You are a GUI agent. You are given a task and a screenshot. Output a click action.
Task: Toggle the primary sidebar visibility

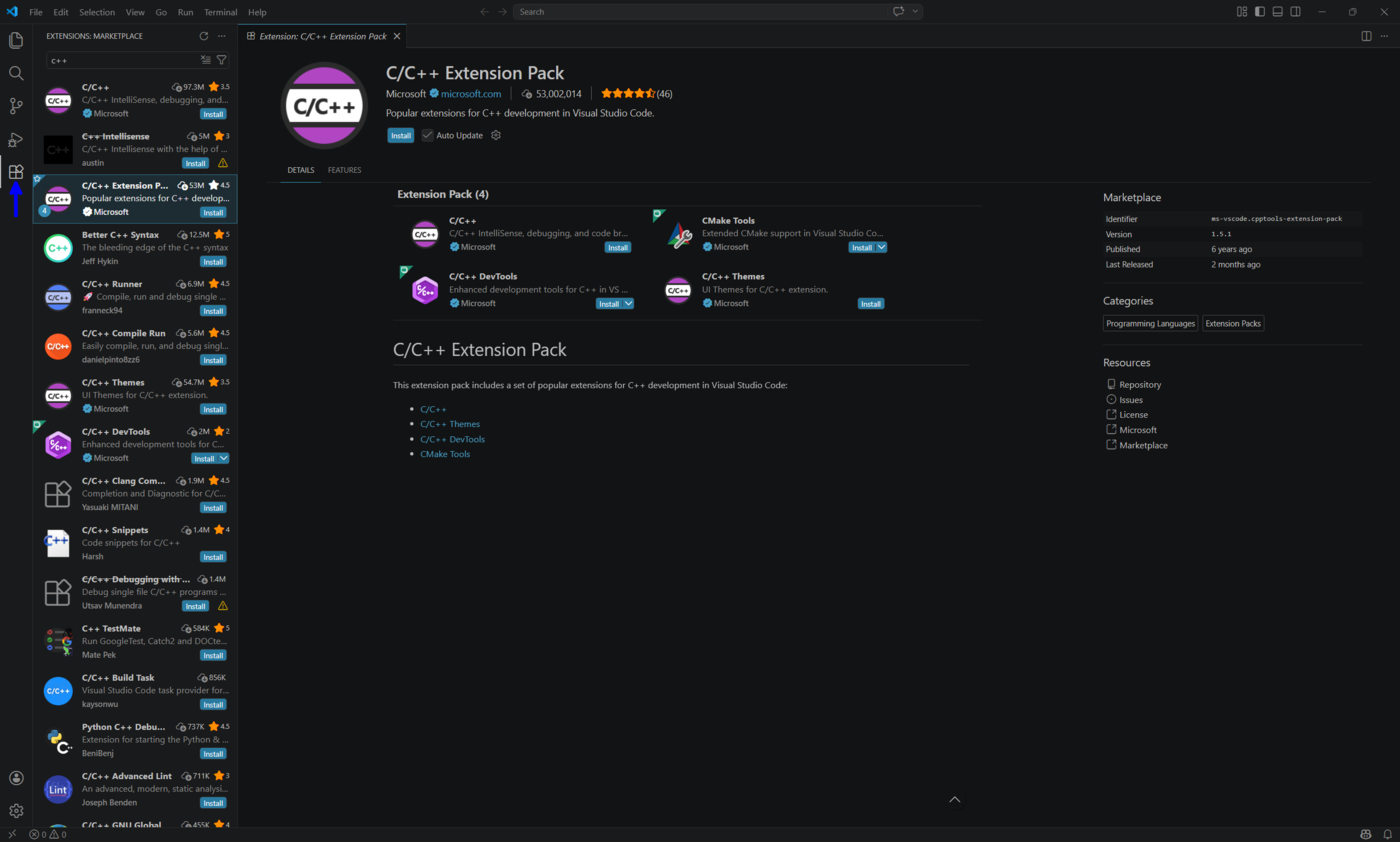pos(1259,11)
